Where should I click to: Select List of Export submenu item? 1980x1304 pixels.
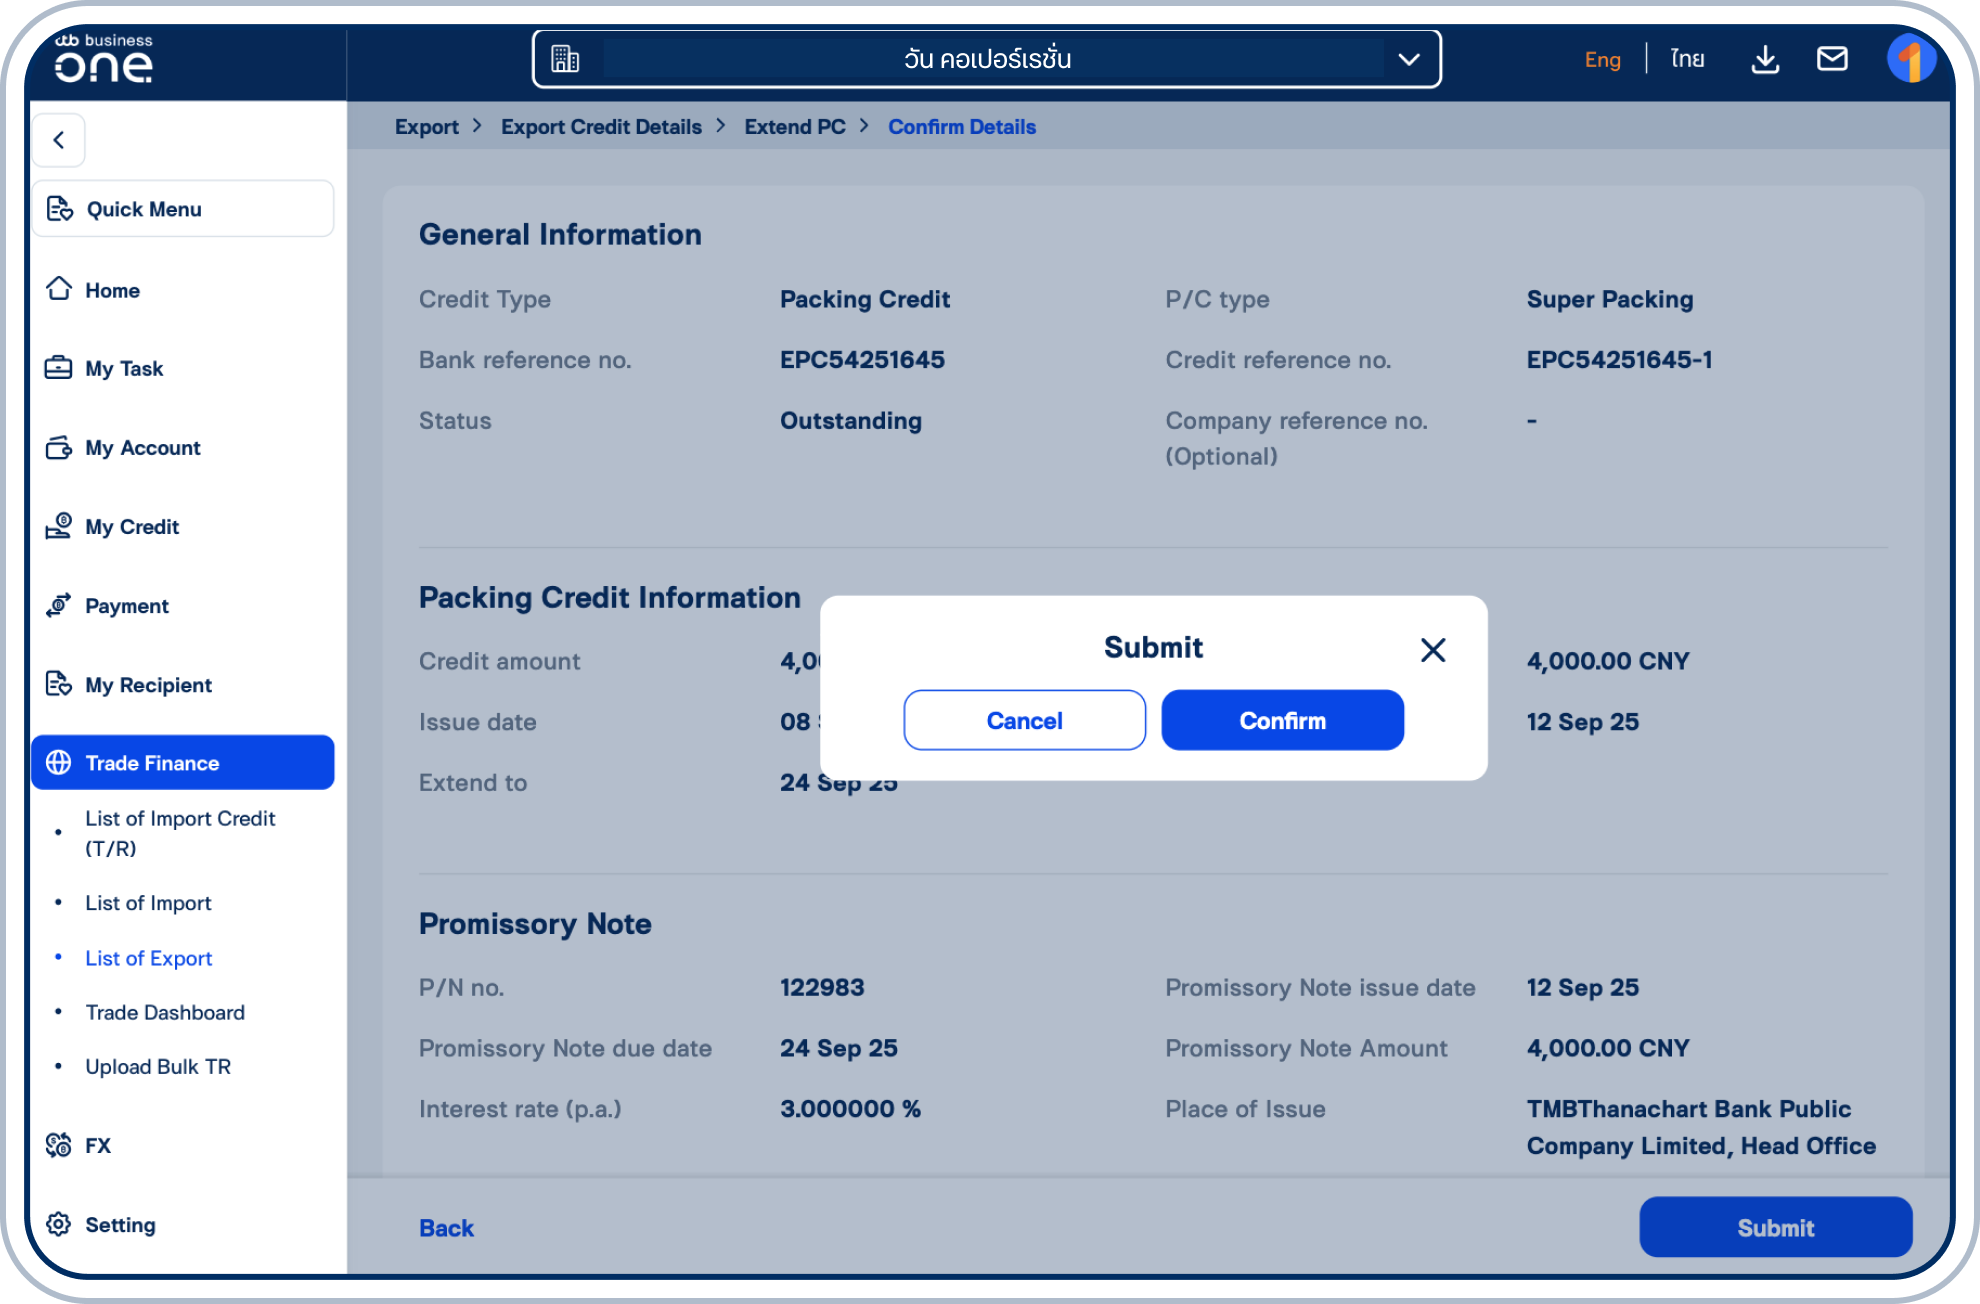pos(148,958)
